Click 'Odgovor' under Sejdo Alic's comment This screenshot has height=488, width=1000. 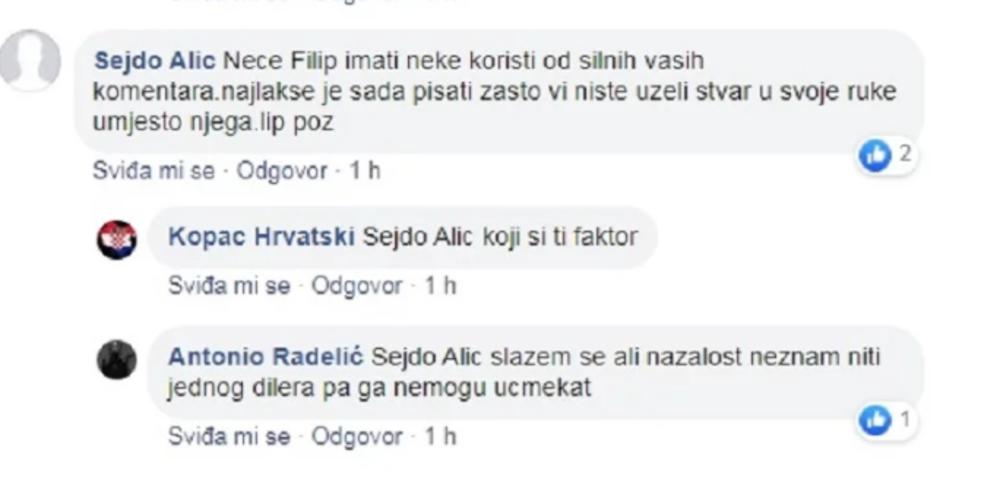coord(283,171)
